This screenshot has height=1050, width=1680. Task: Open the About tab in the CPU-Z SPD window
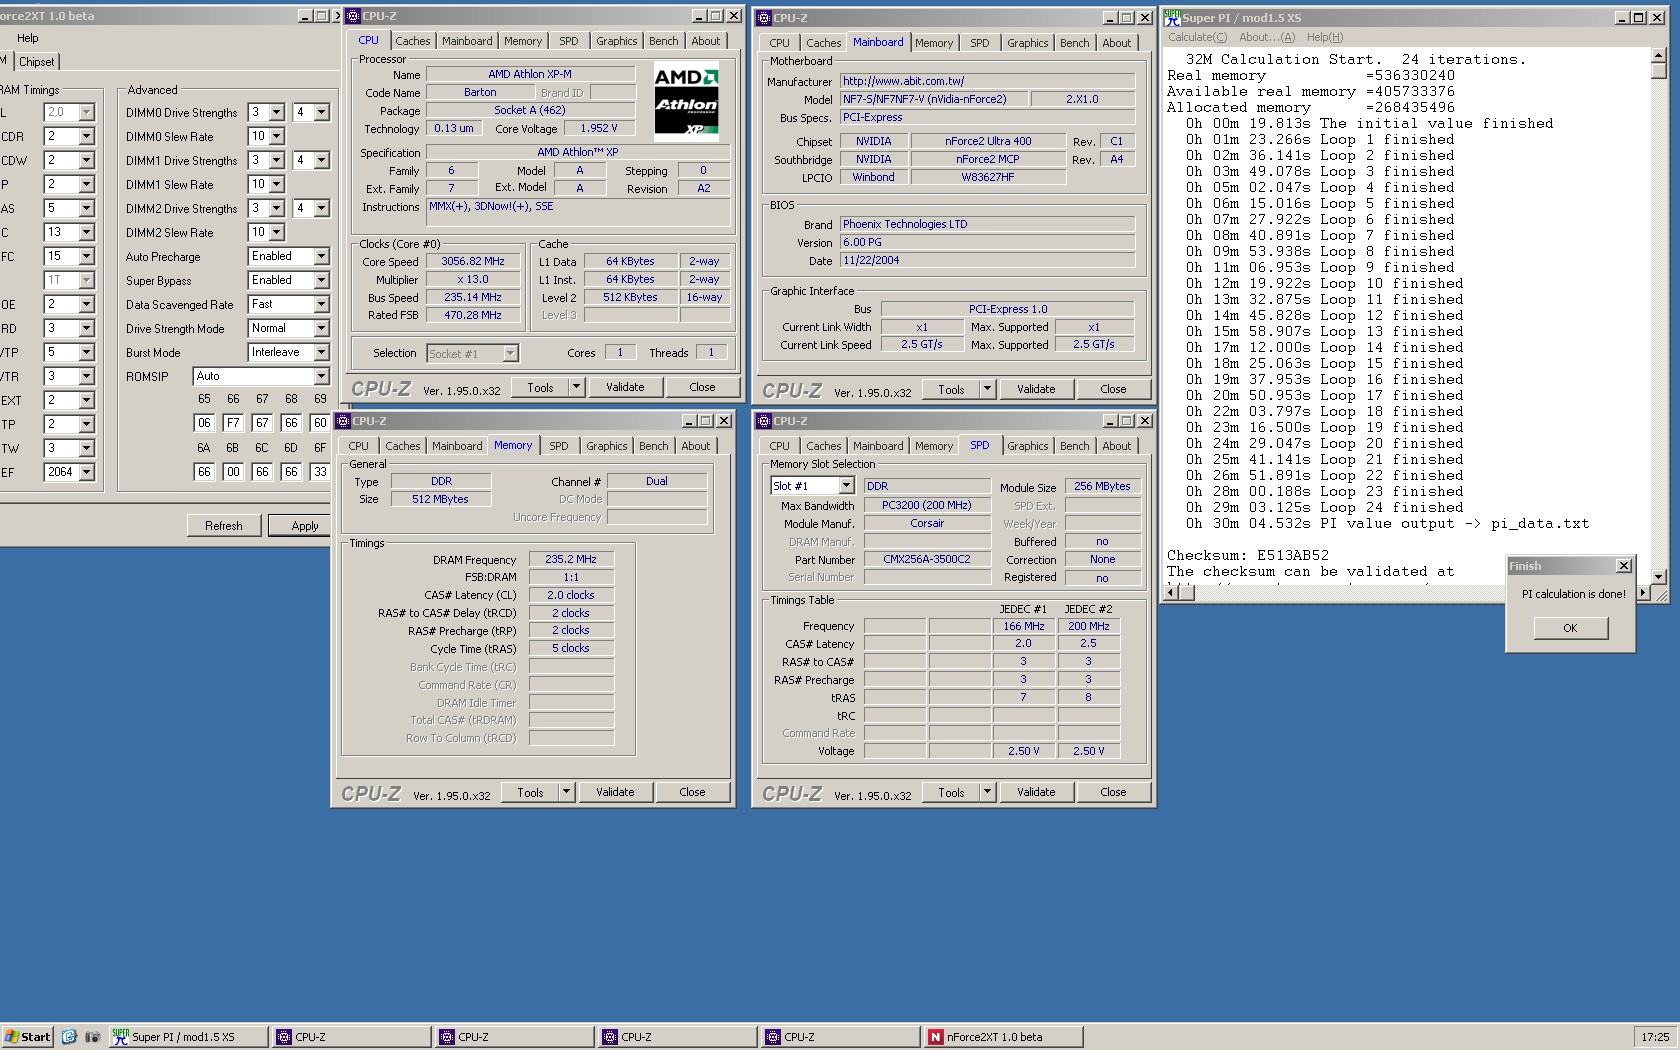[x=1116, y=446]
